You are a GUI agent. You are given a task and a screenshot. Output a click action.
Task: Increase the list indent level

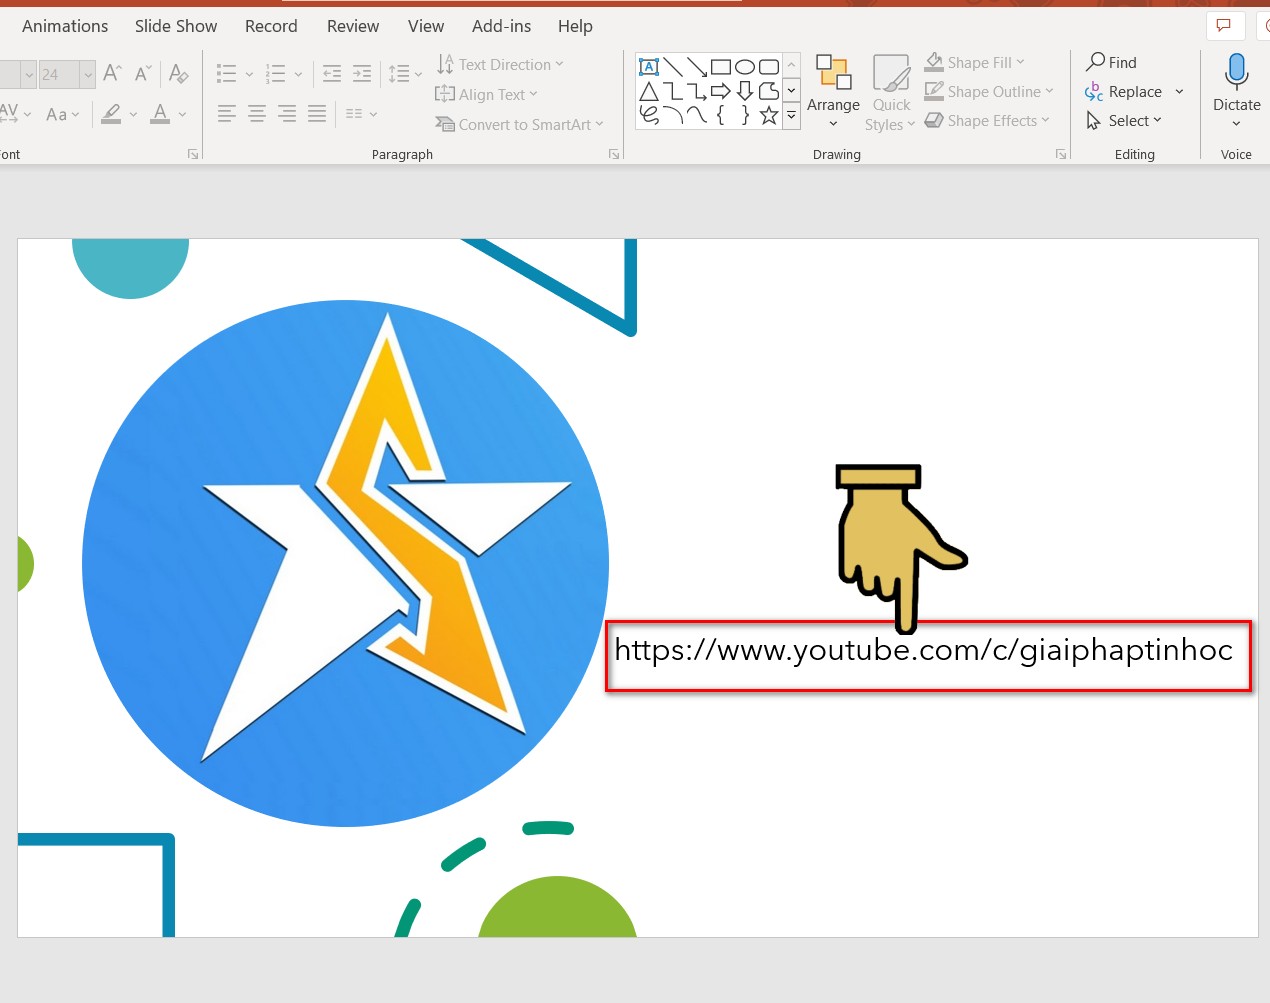(x=362, y=73)
